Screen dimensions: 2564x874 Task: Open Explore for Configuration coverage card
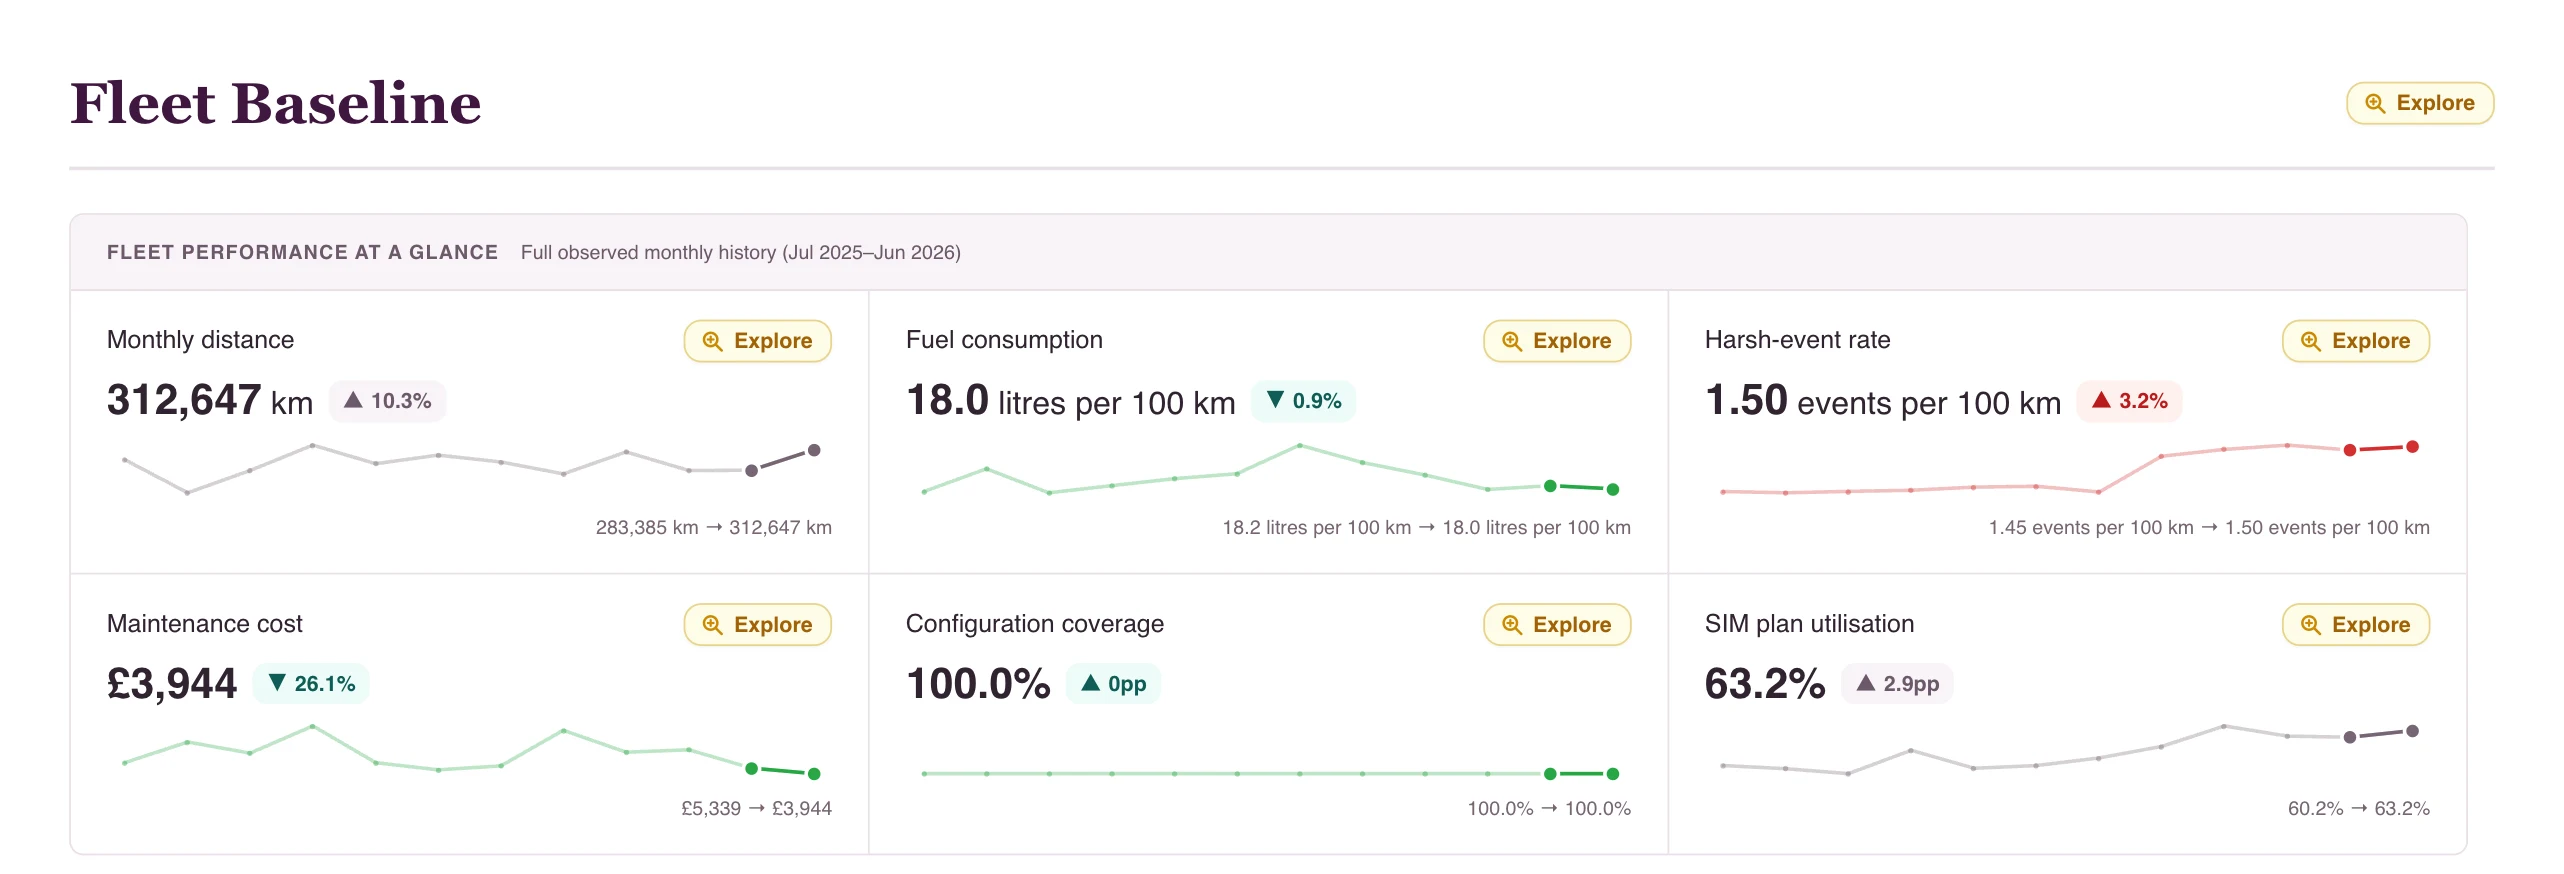[x=1556, y=625]
